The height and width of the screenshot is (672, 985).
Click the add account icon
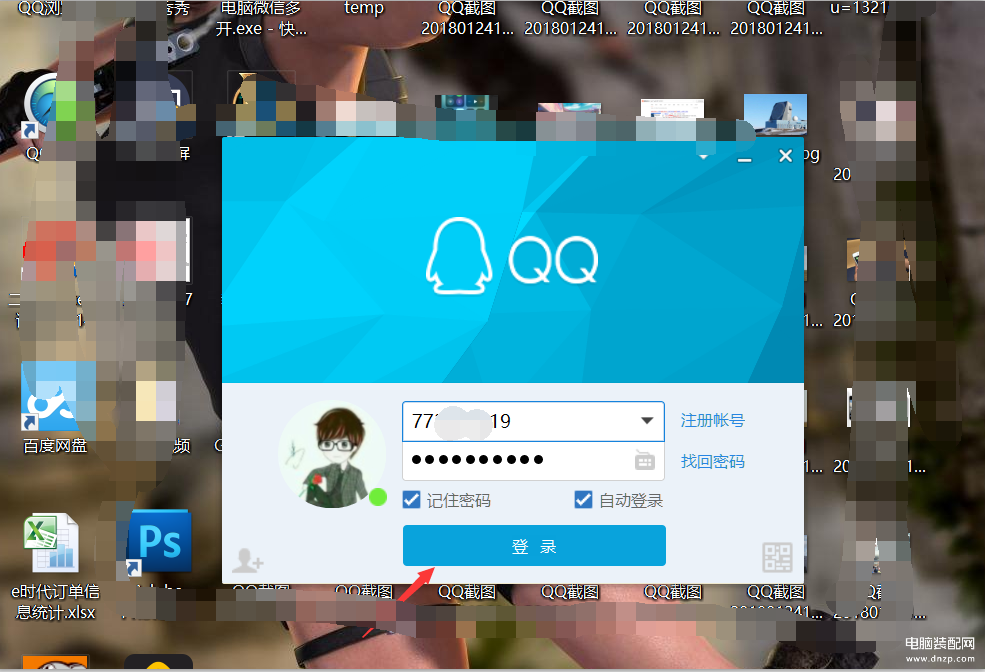click(248, 560)
